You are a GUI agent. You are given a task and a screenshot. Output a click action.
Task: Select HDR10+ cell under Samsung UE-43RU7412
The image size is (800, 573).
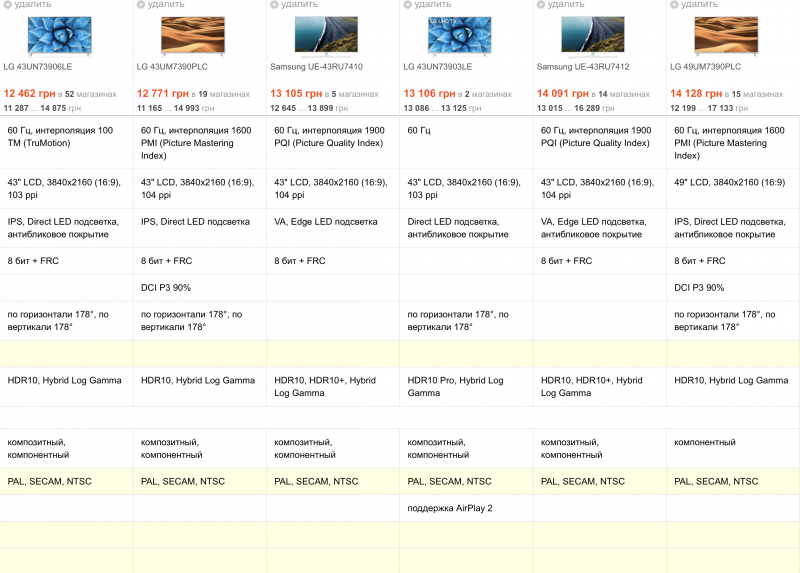[x=599, y=386]
